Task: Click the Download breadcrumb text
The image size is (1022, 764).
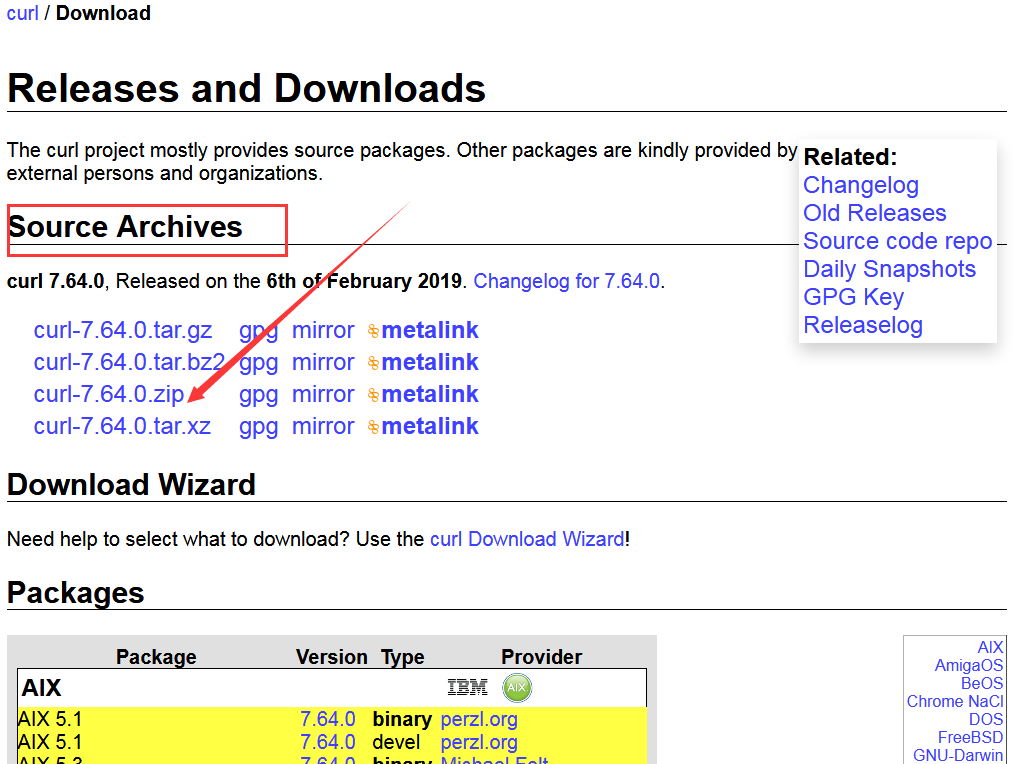Action: pos(103,12)
